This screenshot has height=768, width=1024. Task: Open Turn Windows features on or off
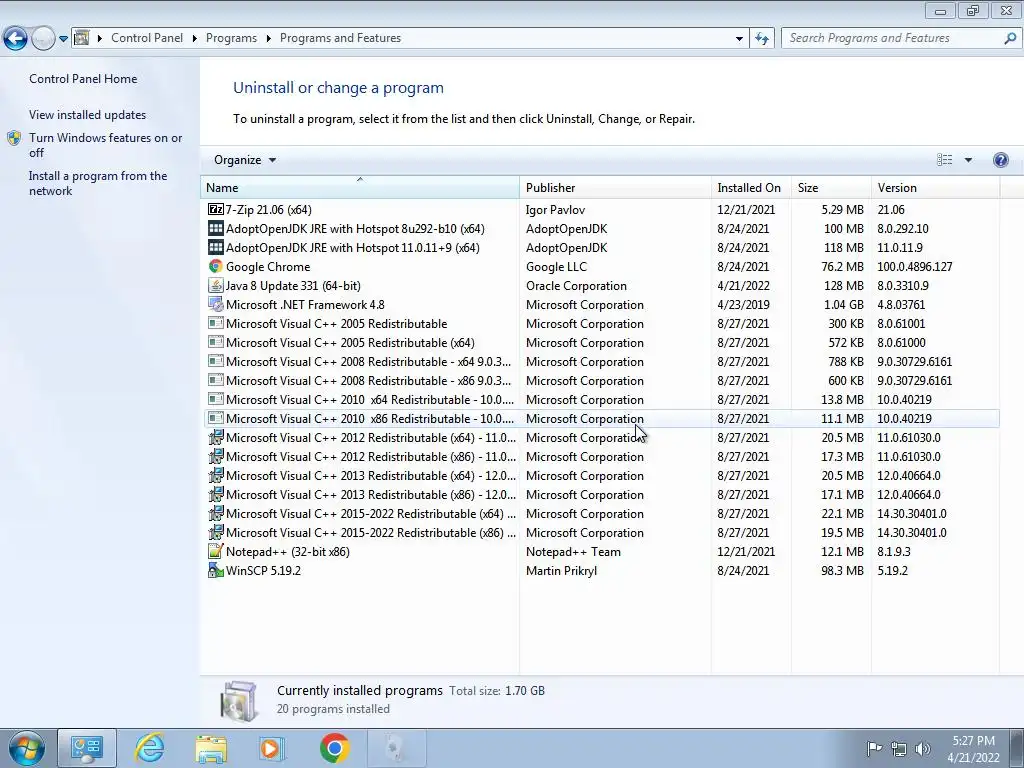coord(105,145)
